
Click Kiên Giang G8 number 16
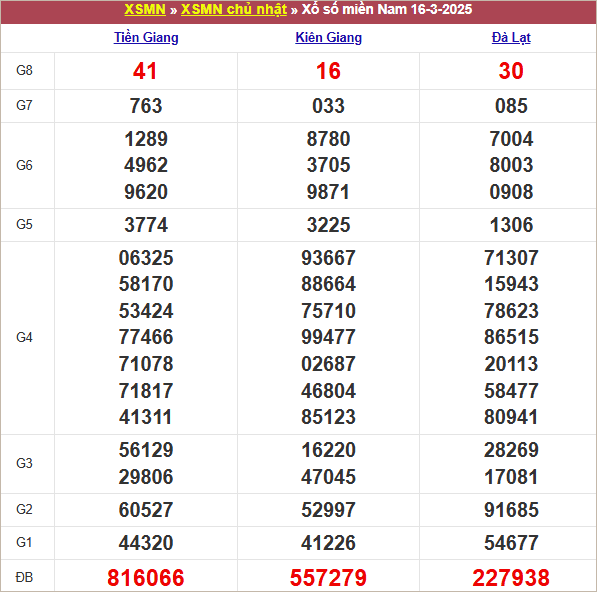click(328, 71)
